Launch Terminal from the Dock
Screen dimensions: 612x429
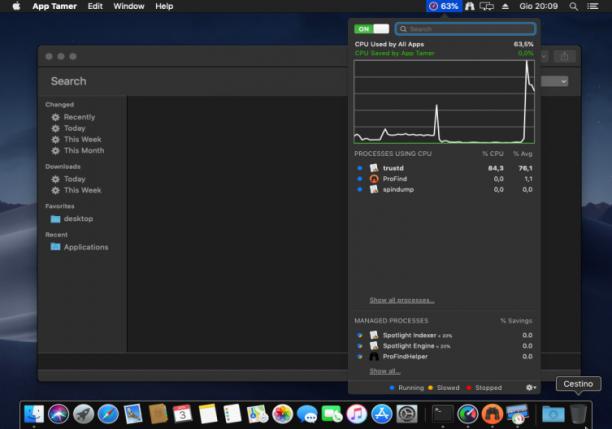click(443, 414)
